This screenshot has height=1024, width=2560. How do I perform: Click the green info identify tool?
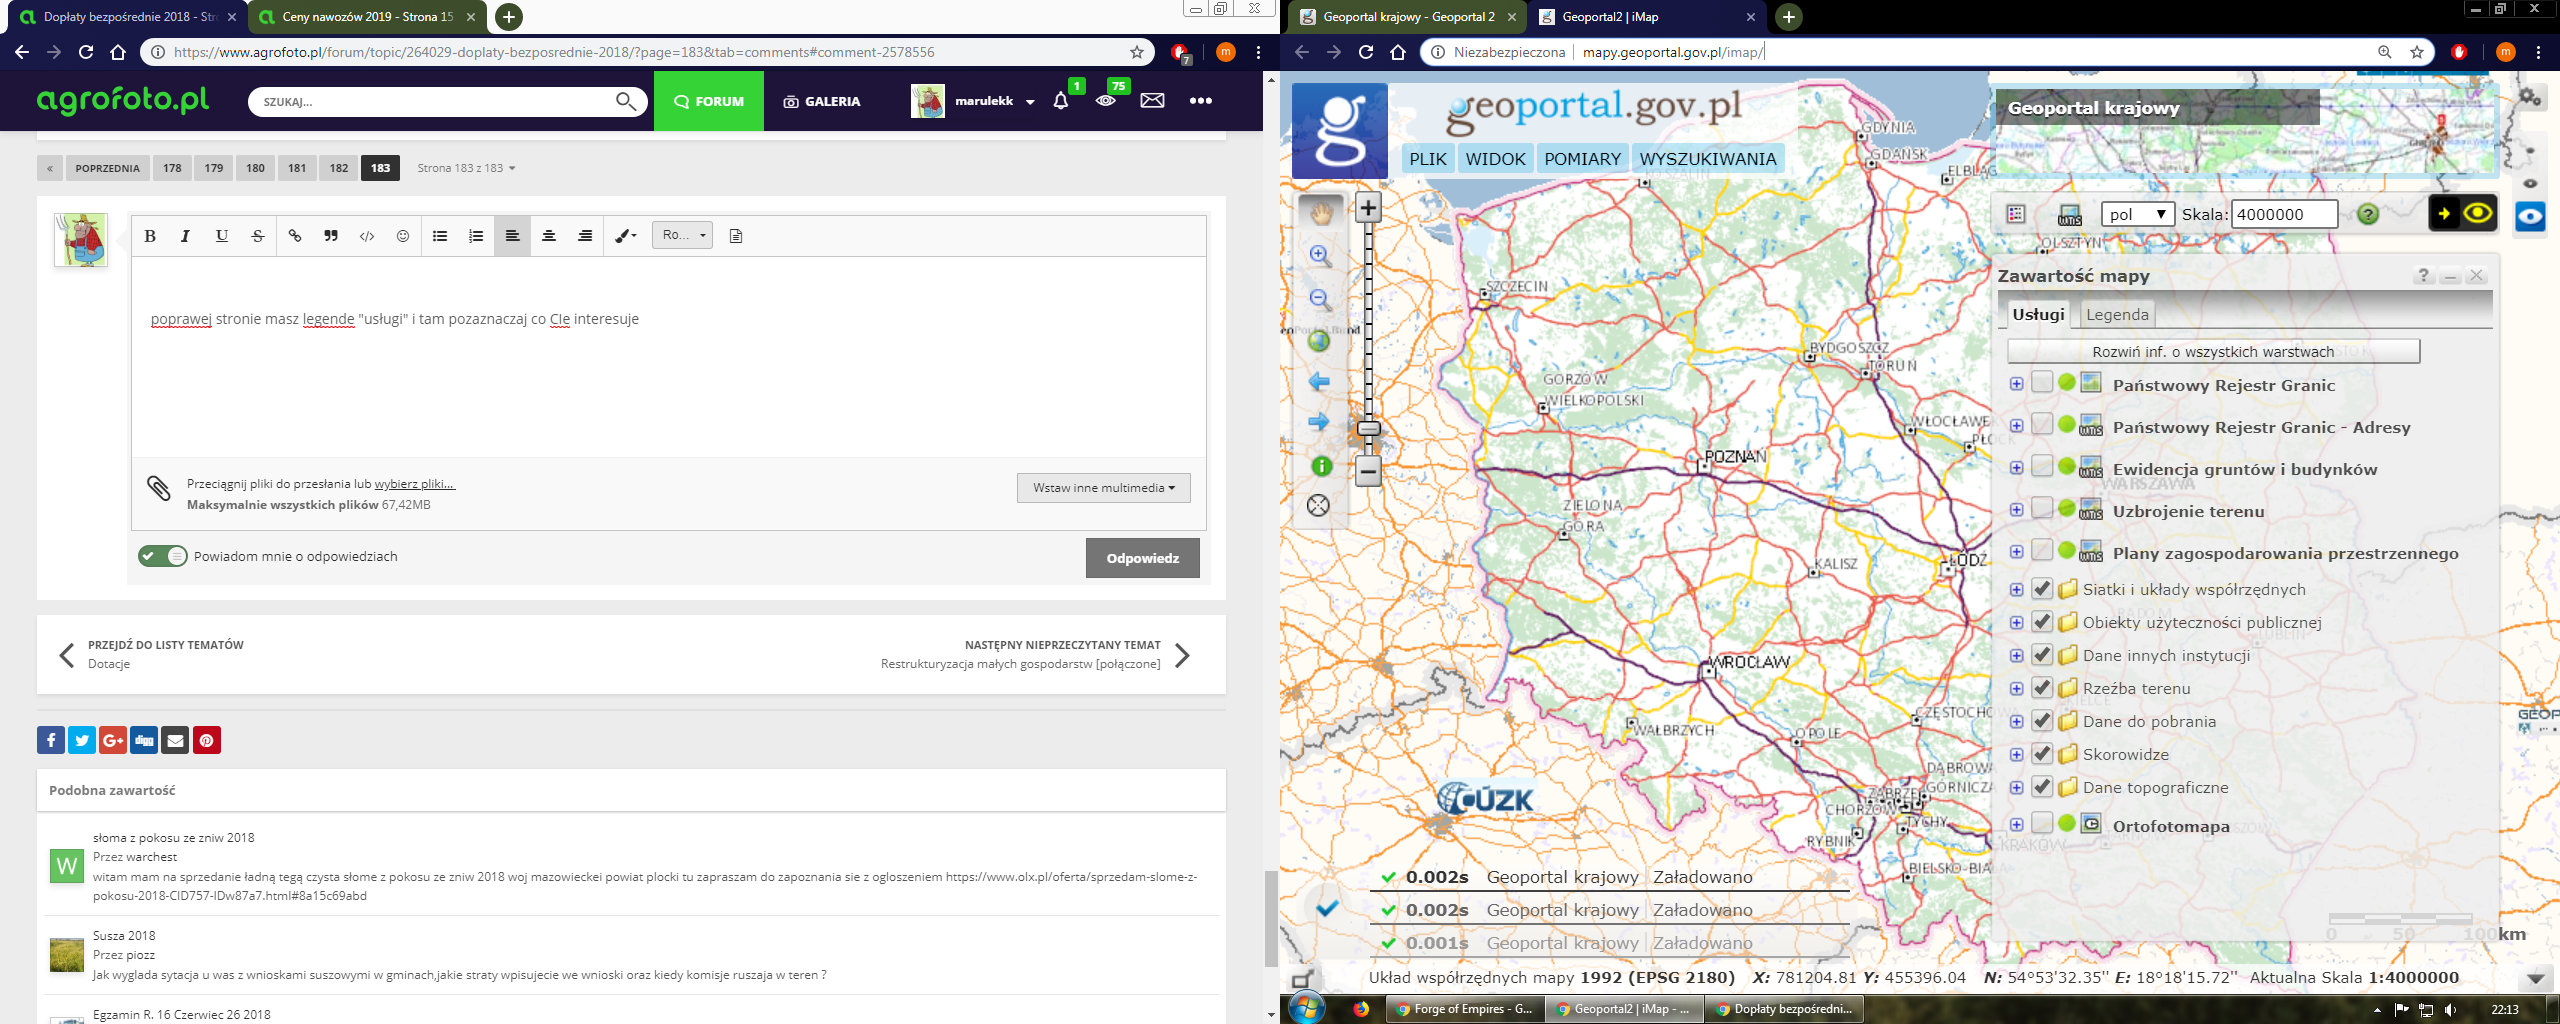pyautogui.click(x=1320, y=466)
